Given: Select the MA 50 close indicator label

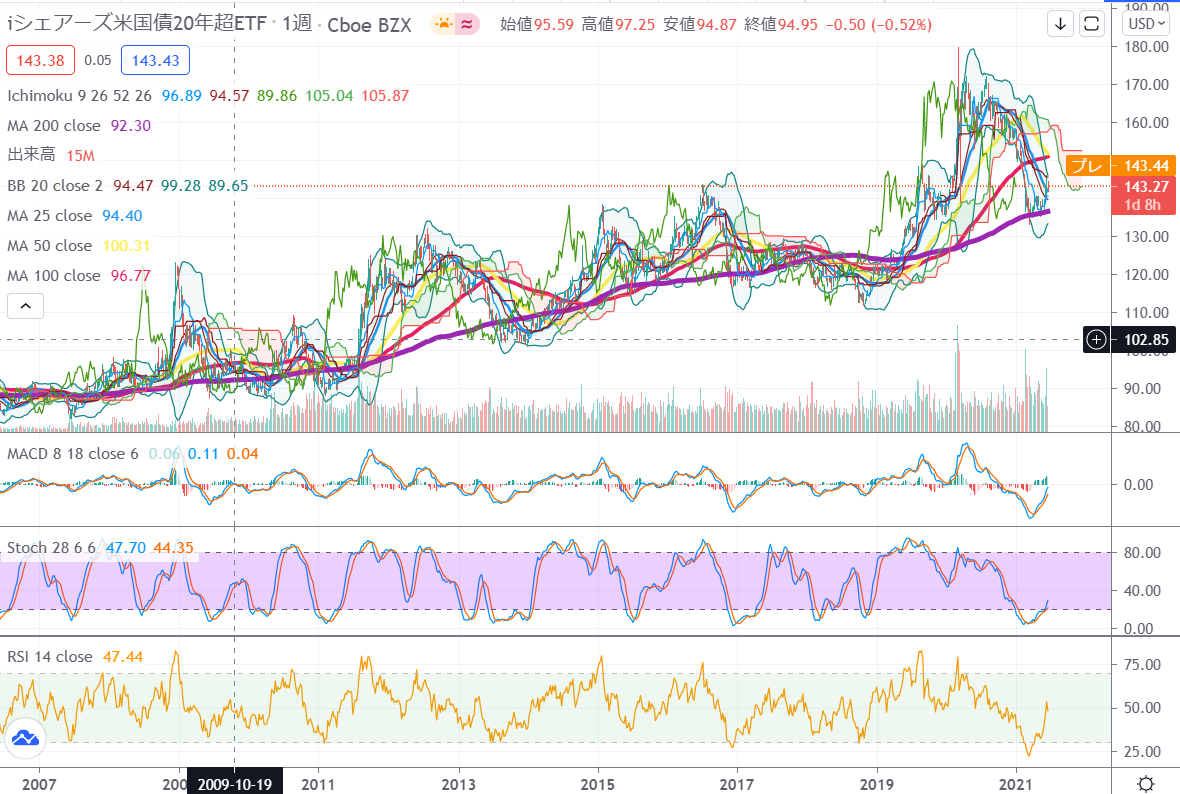Looking at the screenshot, I should (x=50, y=246).
